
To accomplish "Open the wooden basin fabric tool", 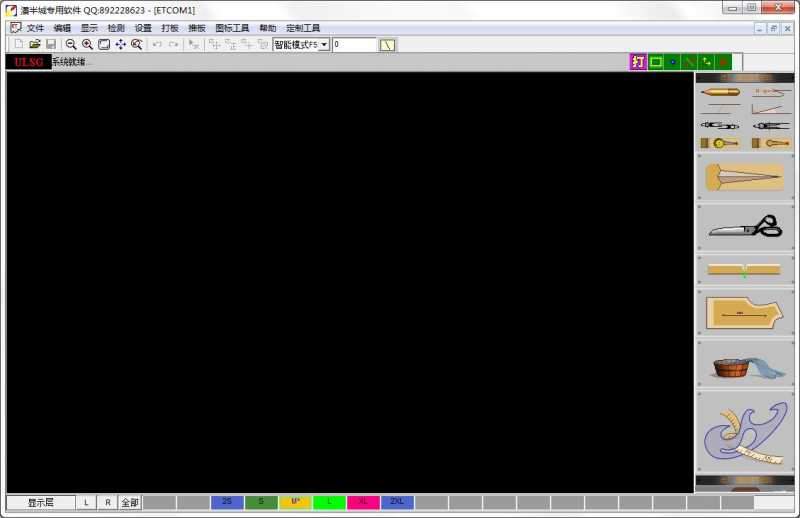I will [745, 365].
